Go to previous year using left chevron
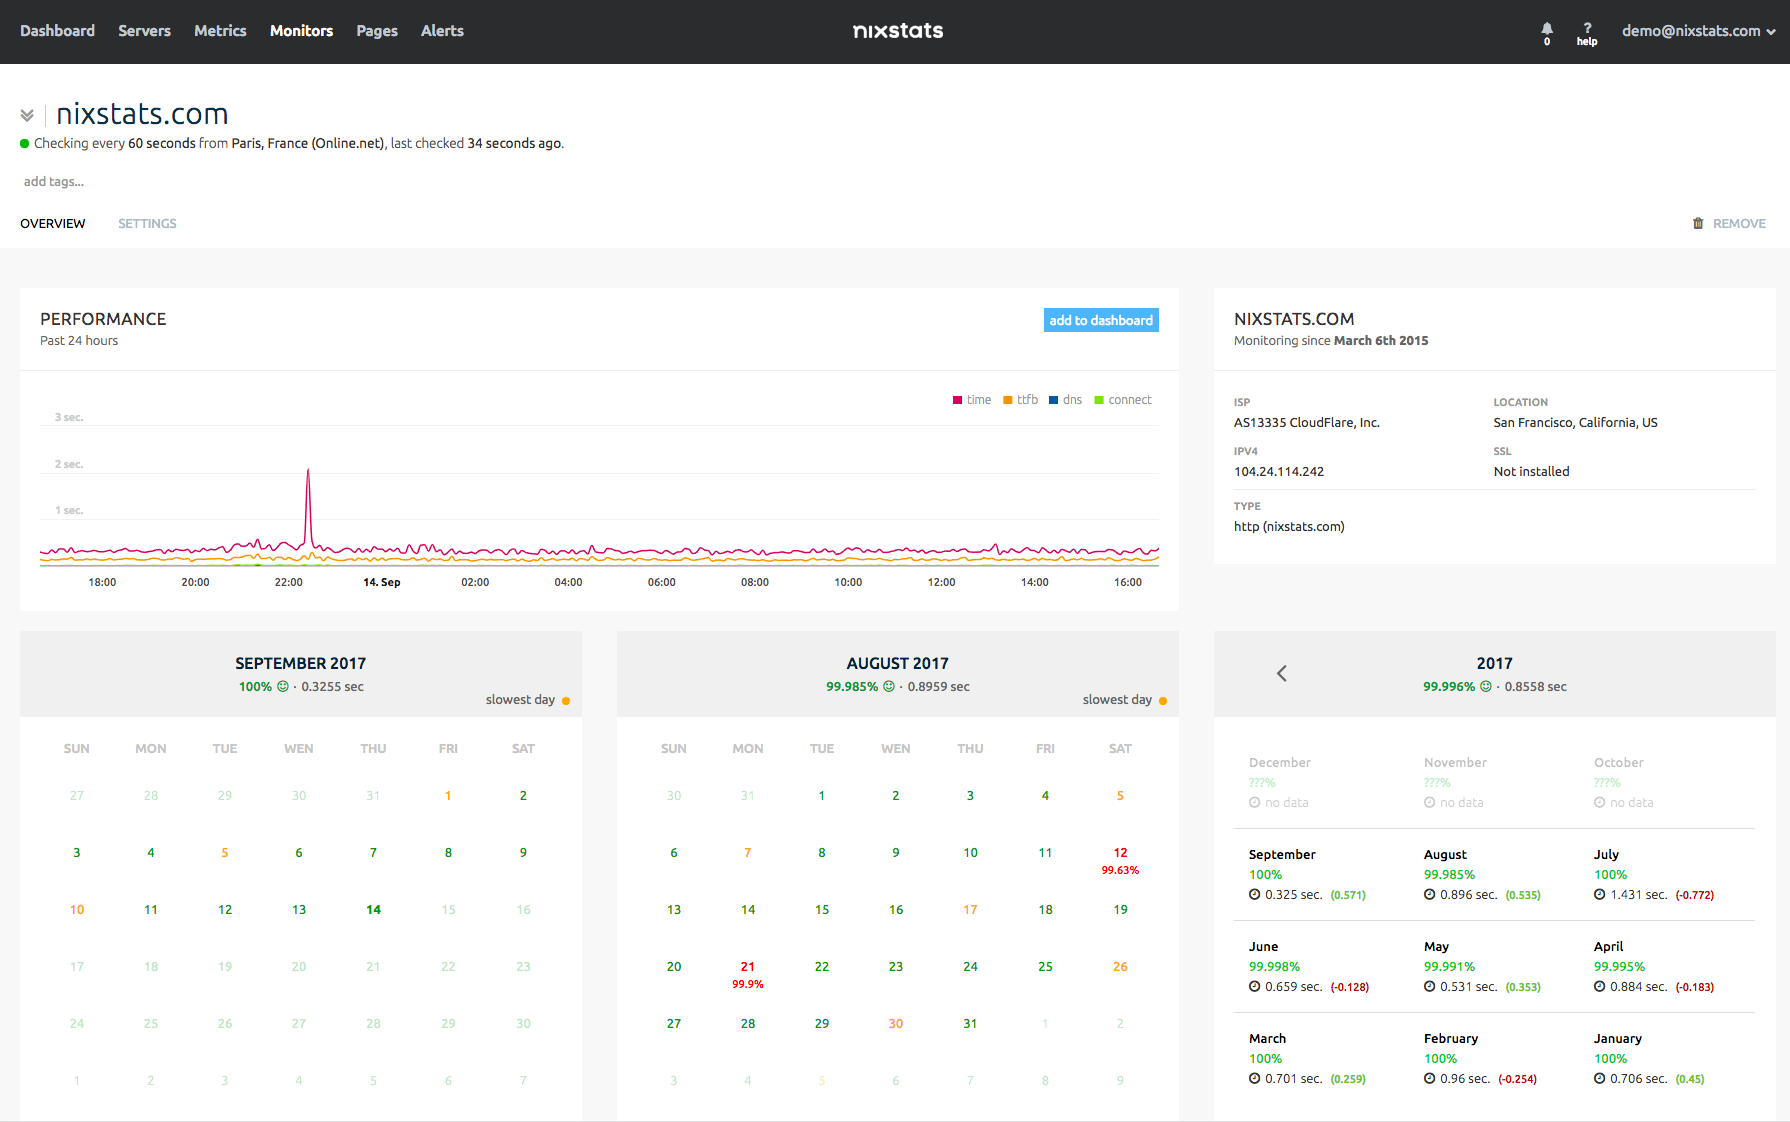Screen dimensions: 1790x1122 coord(1282,673)
